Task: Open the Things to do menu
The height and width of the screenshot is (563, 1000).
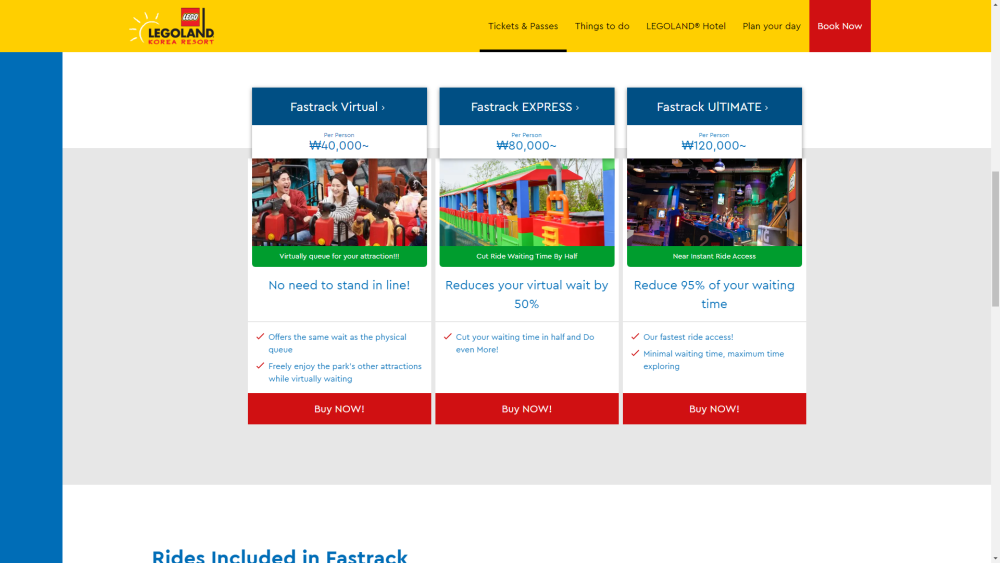Action: [x=602, y=26]
